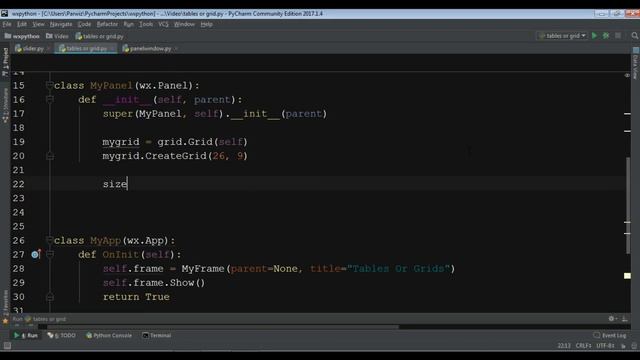Open Run panel settings gear icon

(611, 319)
